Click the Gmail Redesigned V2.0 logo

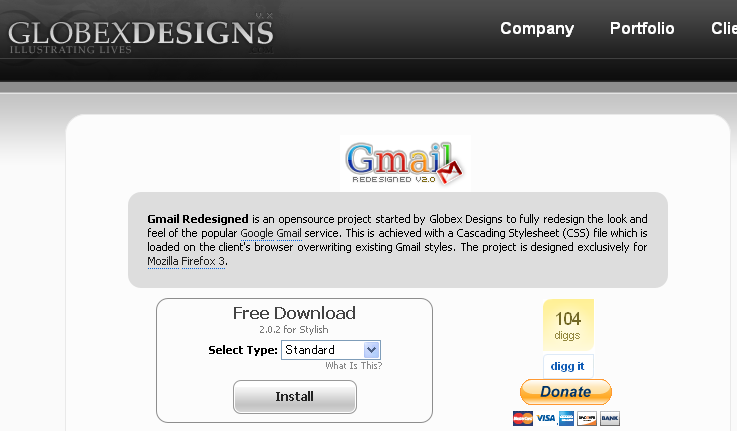[405, 163]
